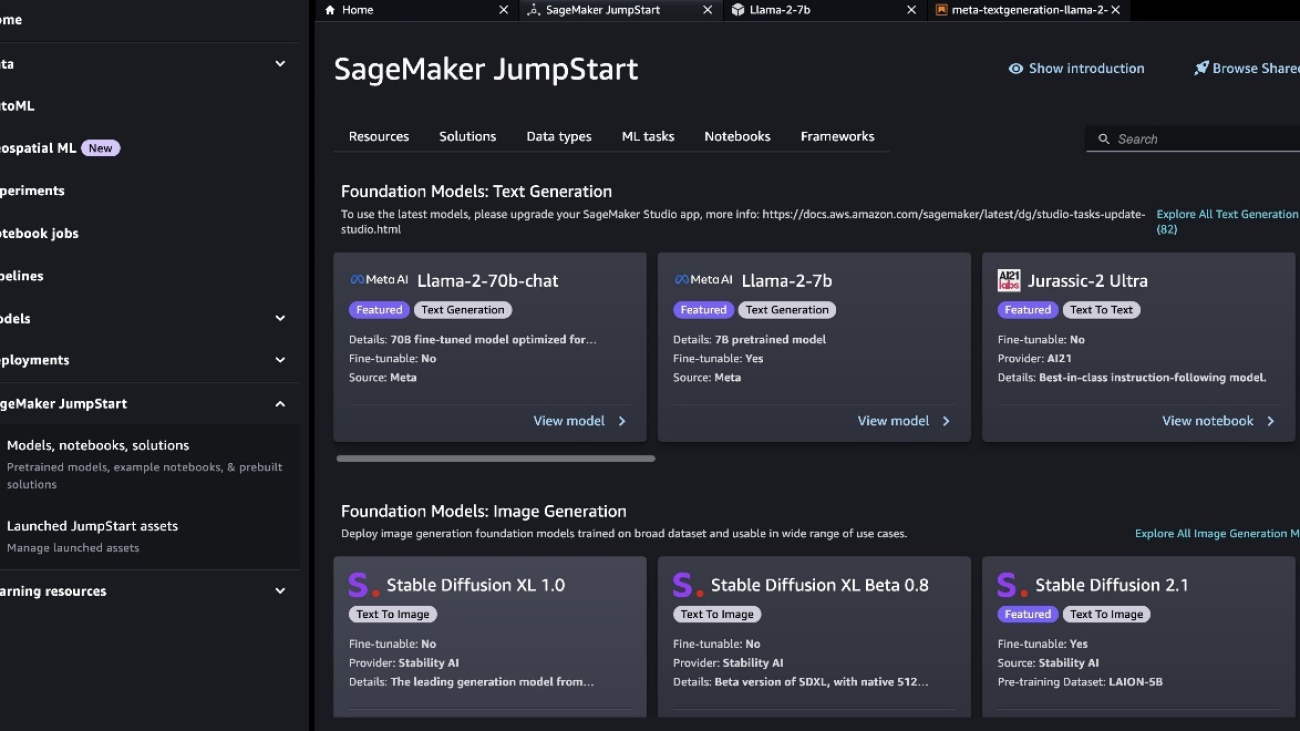Image resolution: width=1300 pixels, height=731 pixels.
Task: Close the Home tab
Action: click(504, 10)
